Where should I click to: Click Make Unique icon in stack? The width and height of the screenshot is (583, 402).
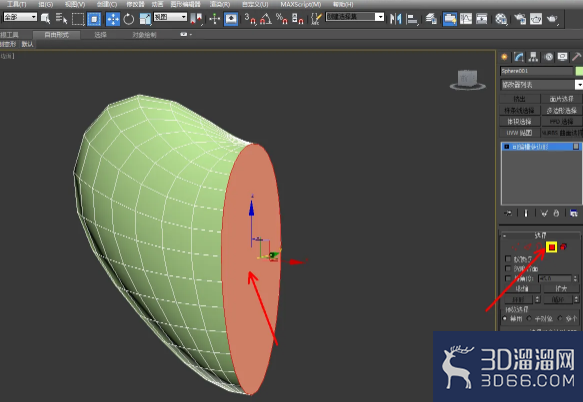(544, 213)
